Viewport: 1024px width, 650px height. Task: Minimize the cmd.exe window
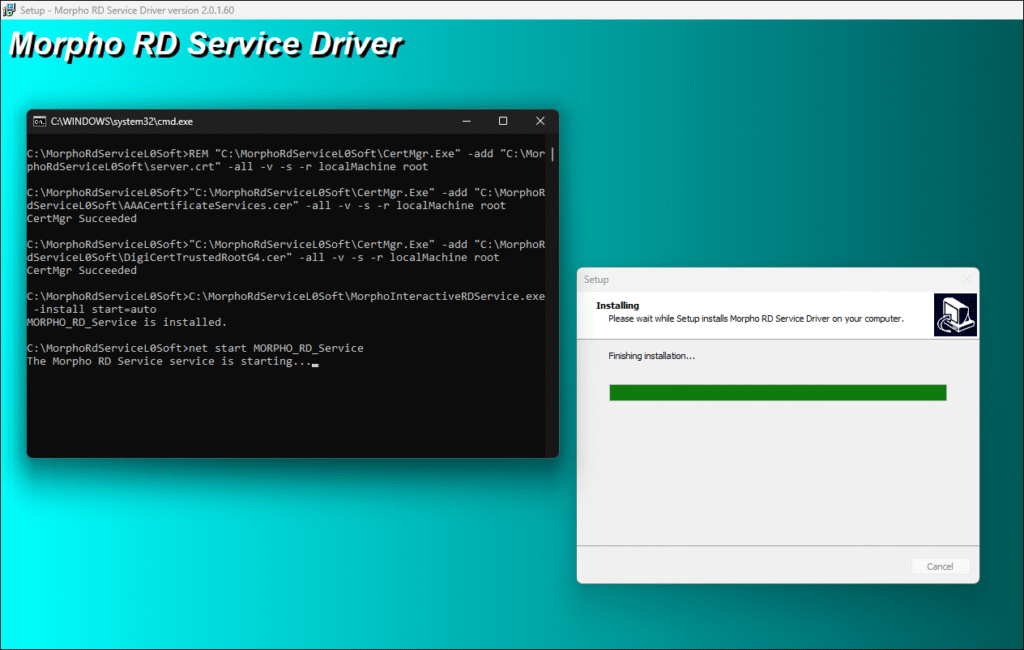tap(466, 121)
